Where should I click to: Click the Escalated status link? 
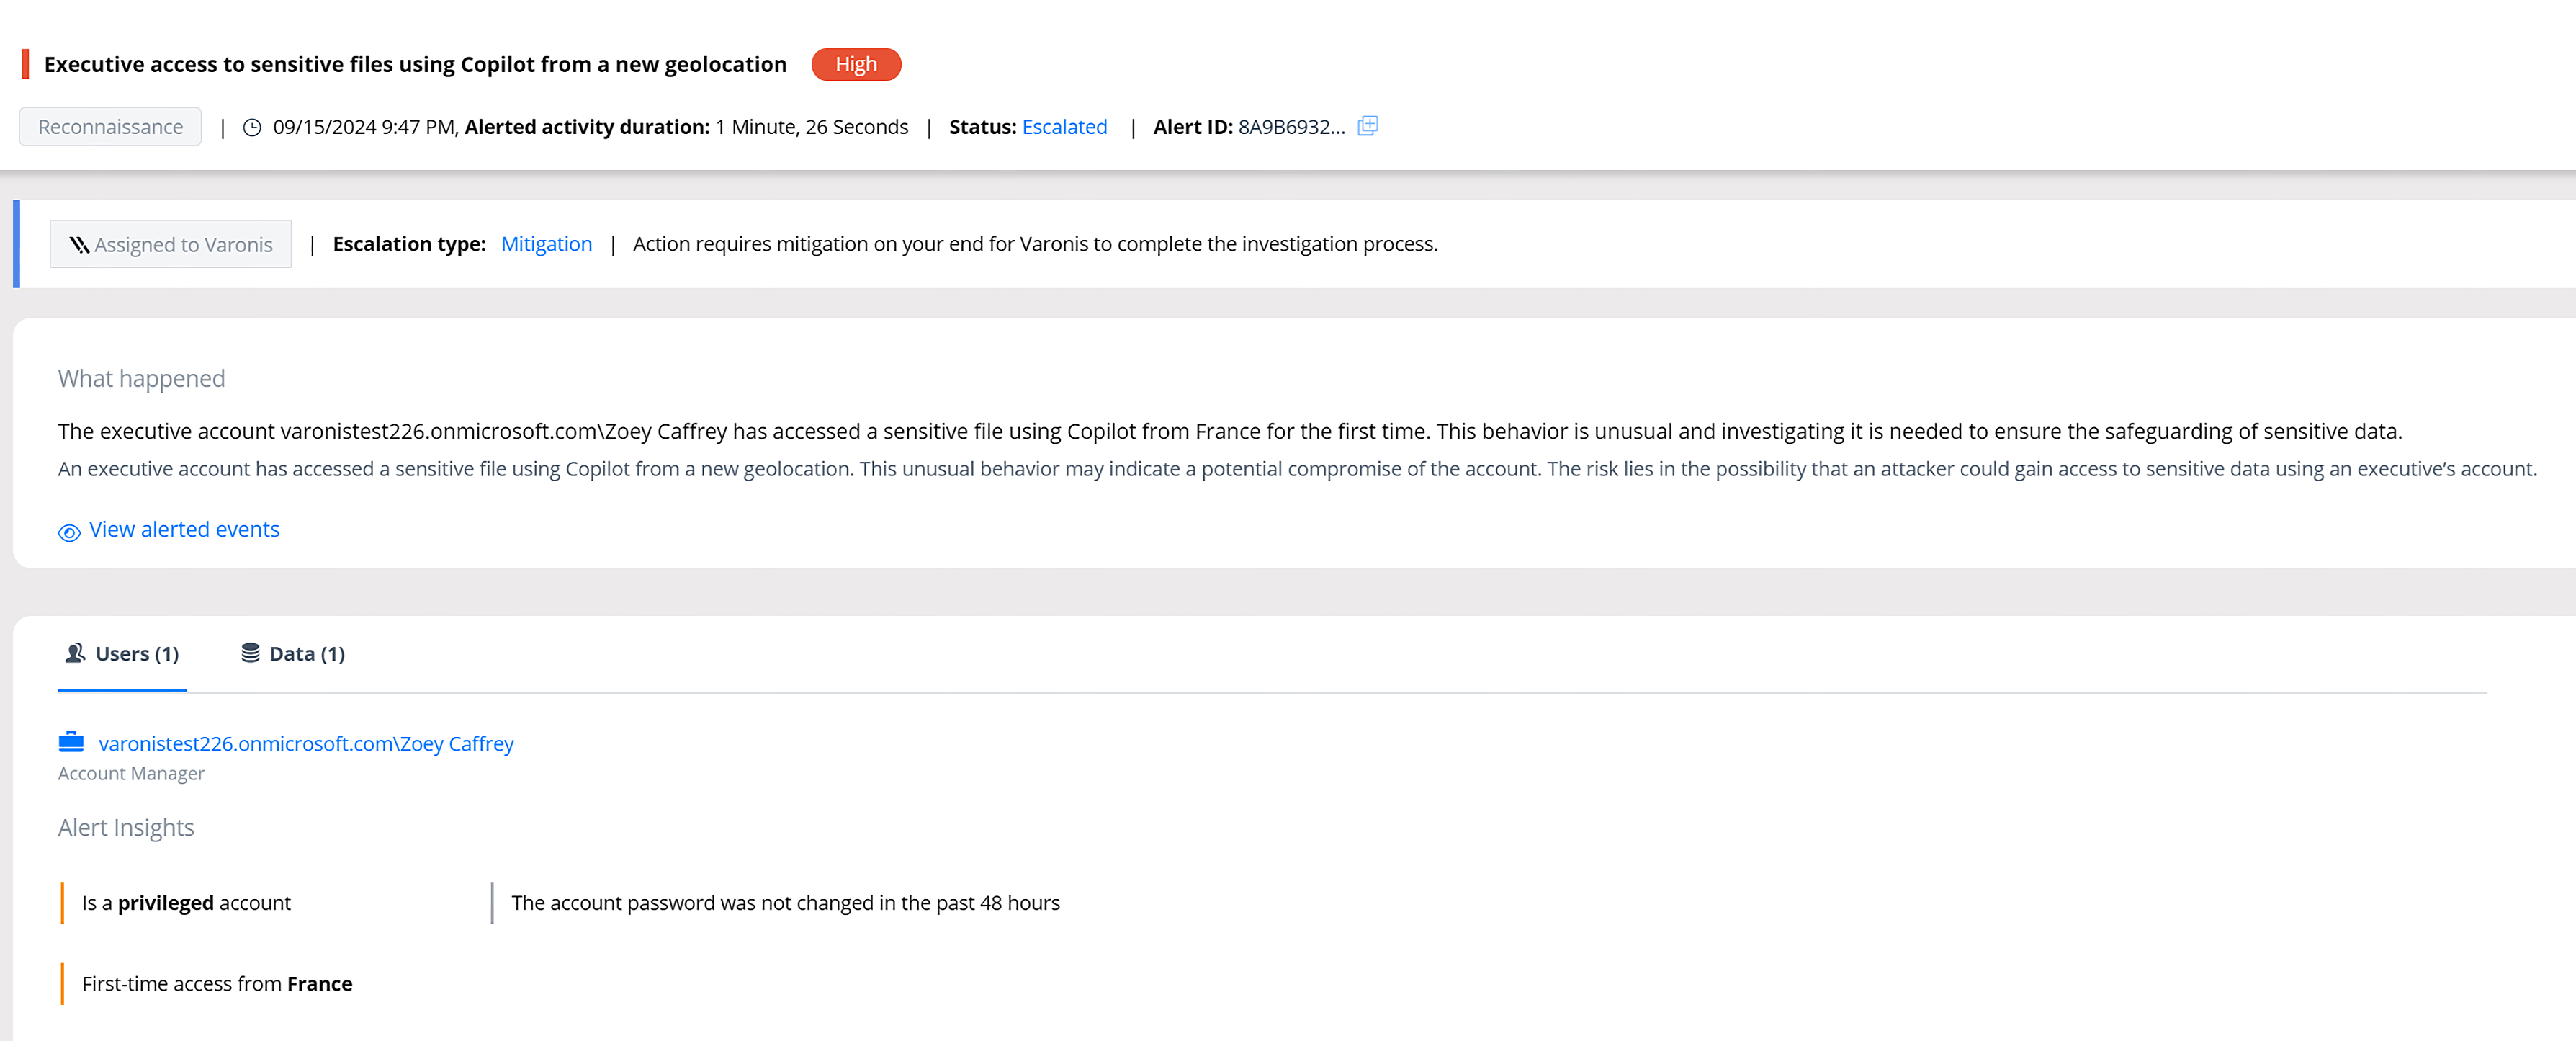click(1064, 127)
